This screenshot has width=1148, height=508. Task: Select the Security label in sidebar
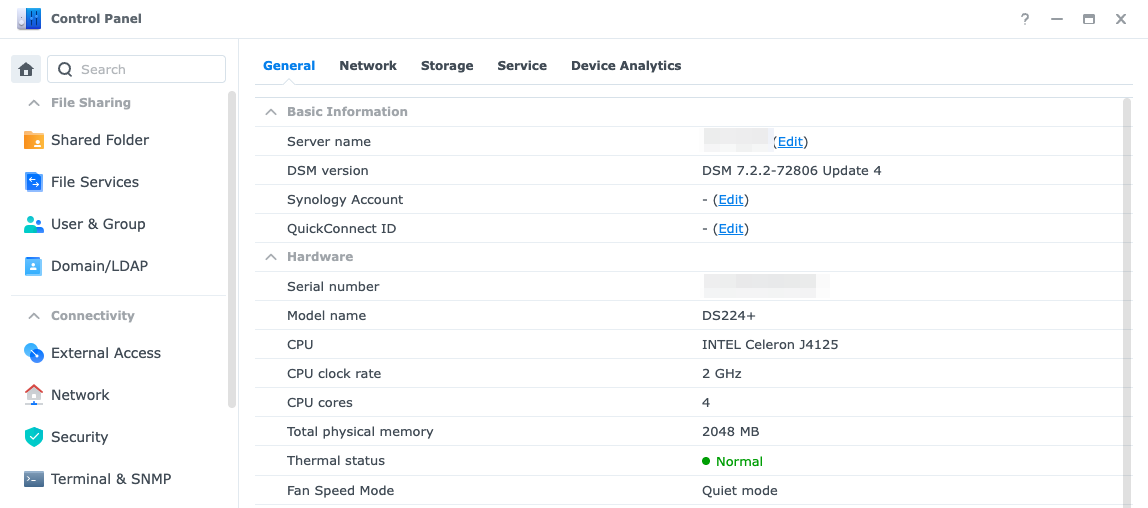click(79, 437)
